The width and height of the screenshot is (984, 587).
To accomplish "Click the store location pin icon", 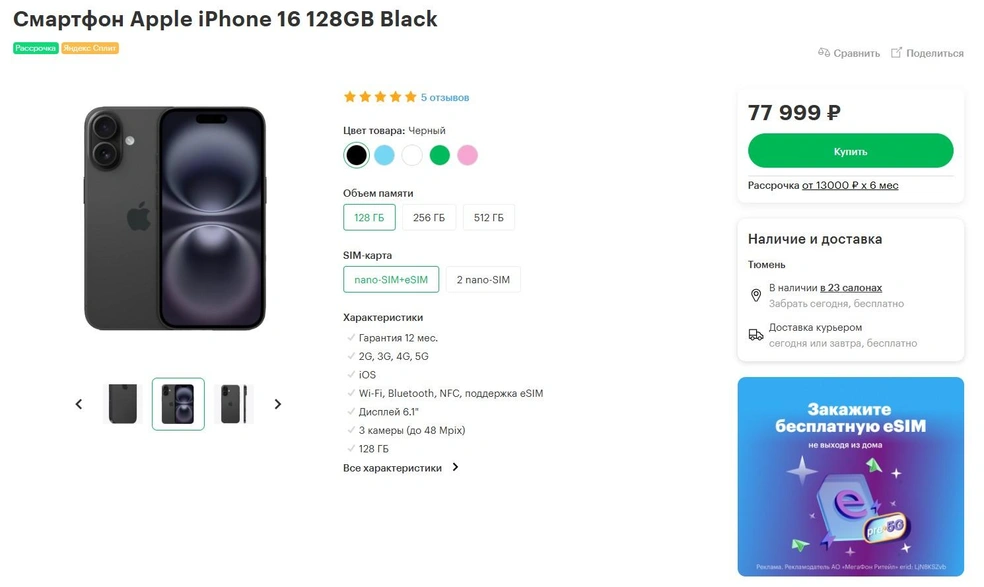I will pyautogui.click(x=756, y=295).
